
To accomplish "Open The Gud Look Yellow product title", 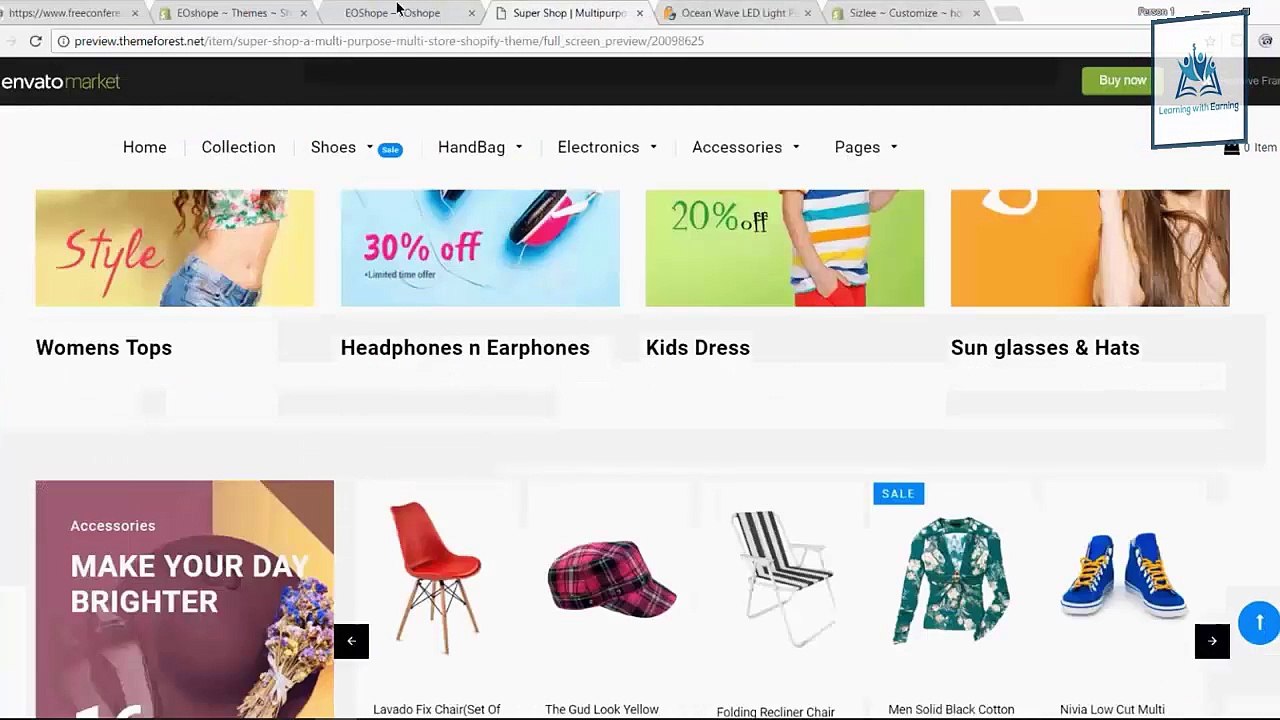I will (x=602, y=710).
